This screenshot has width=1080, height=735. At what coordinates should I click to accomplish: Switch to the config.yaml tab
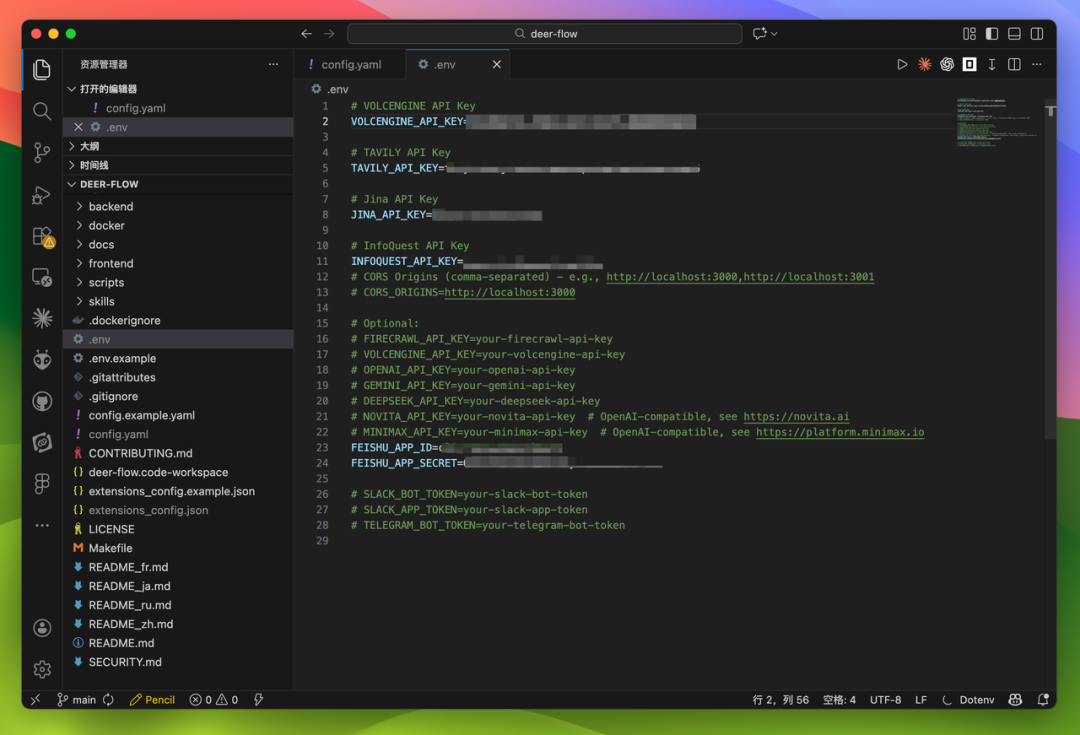(x=350, y=64)
